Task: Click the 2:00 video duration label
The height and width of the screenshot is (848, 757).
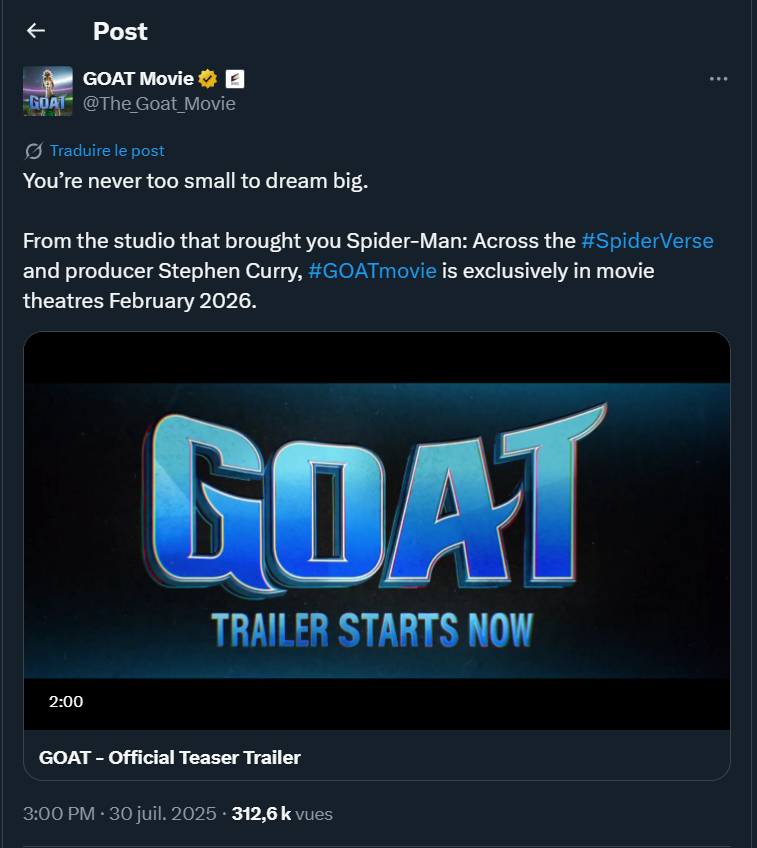Action: 66,702
